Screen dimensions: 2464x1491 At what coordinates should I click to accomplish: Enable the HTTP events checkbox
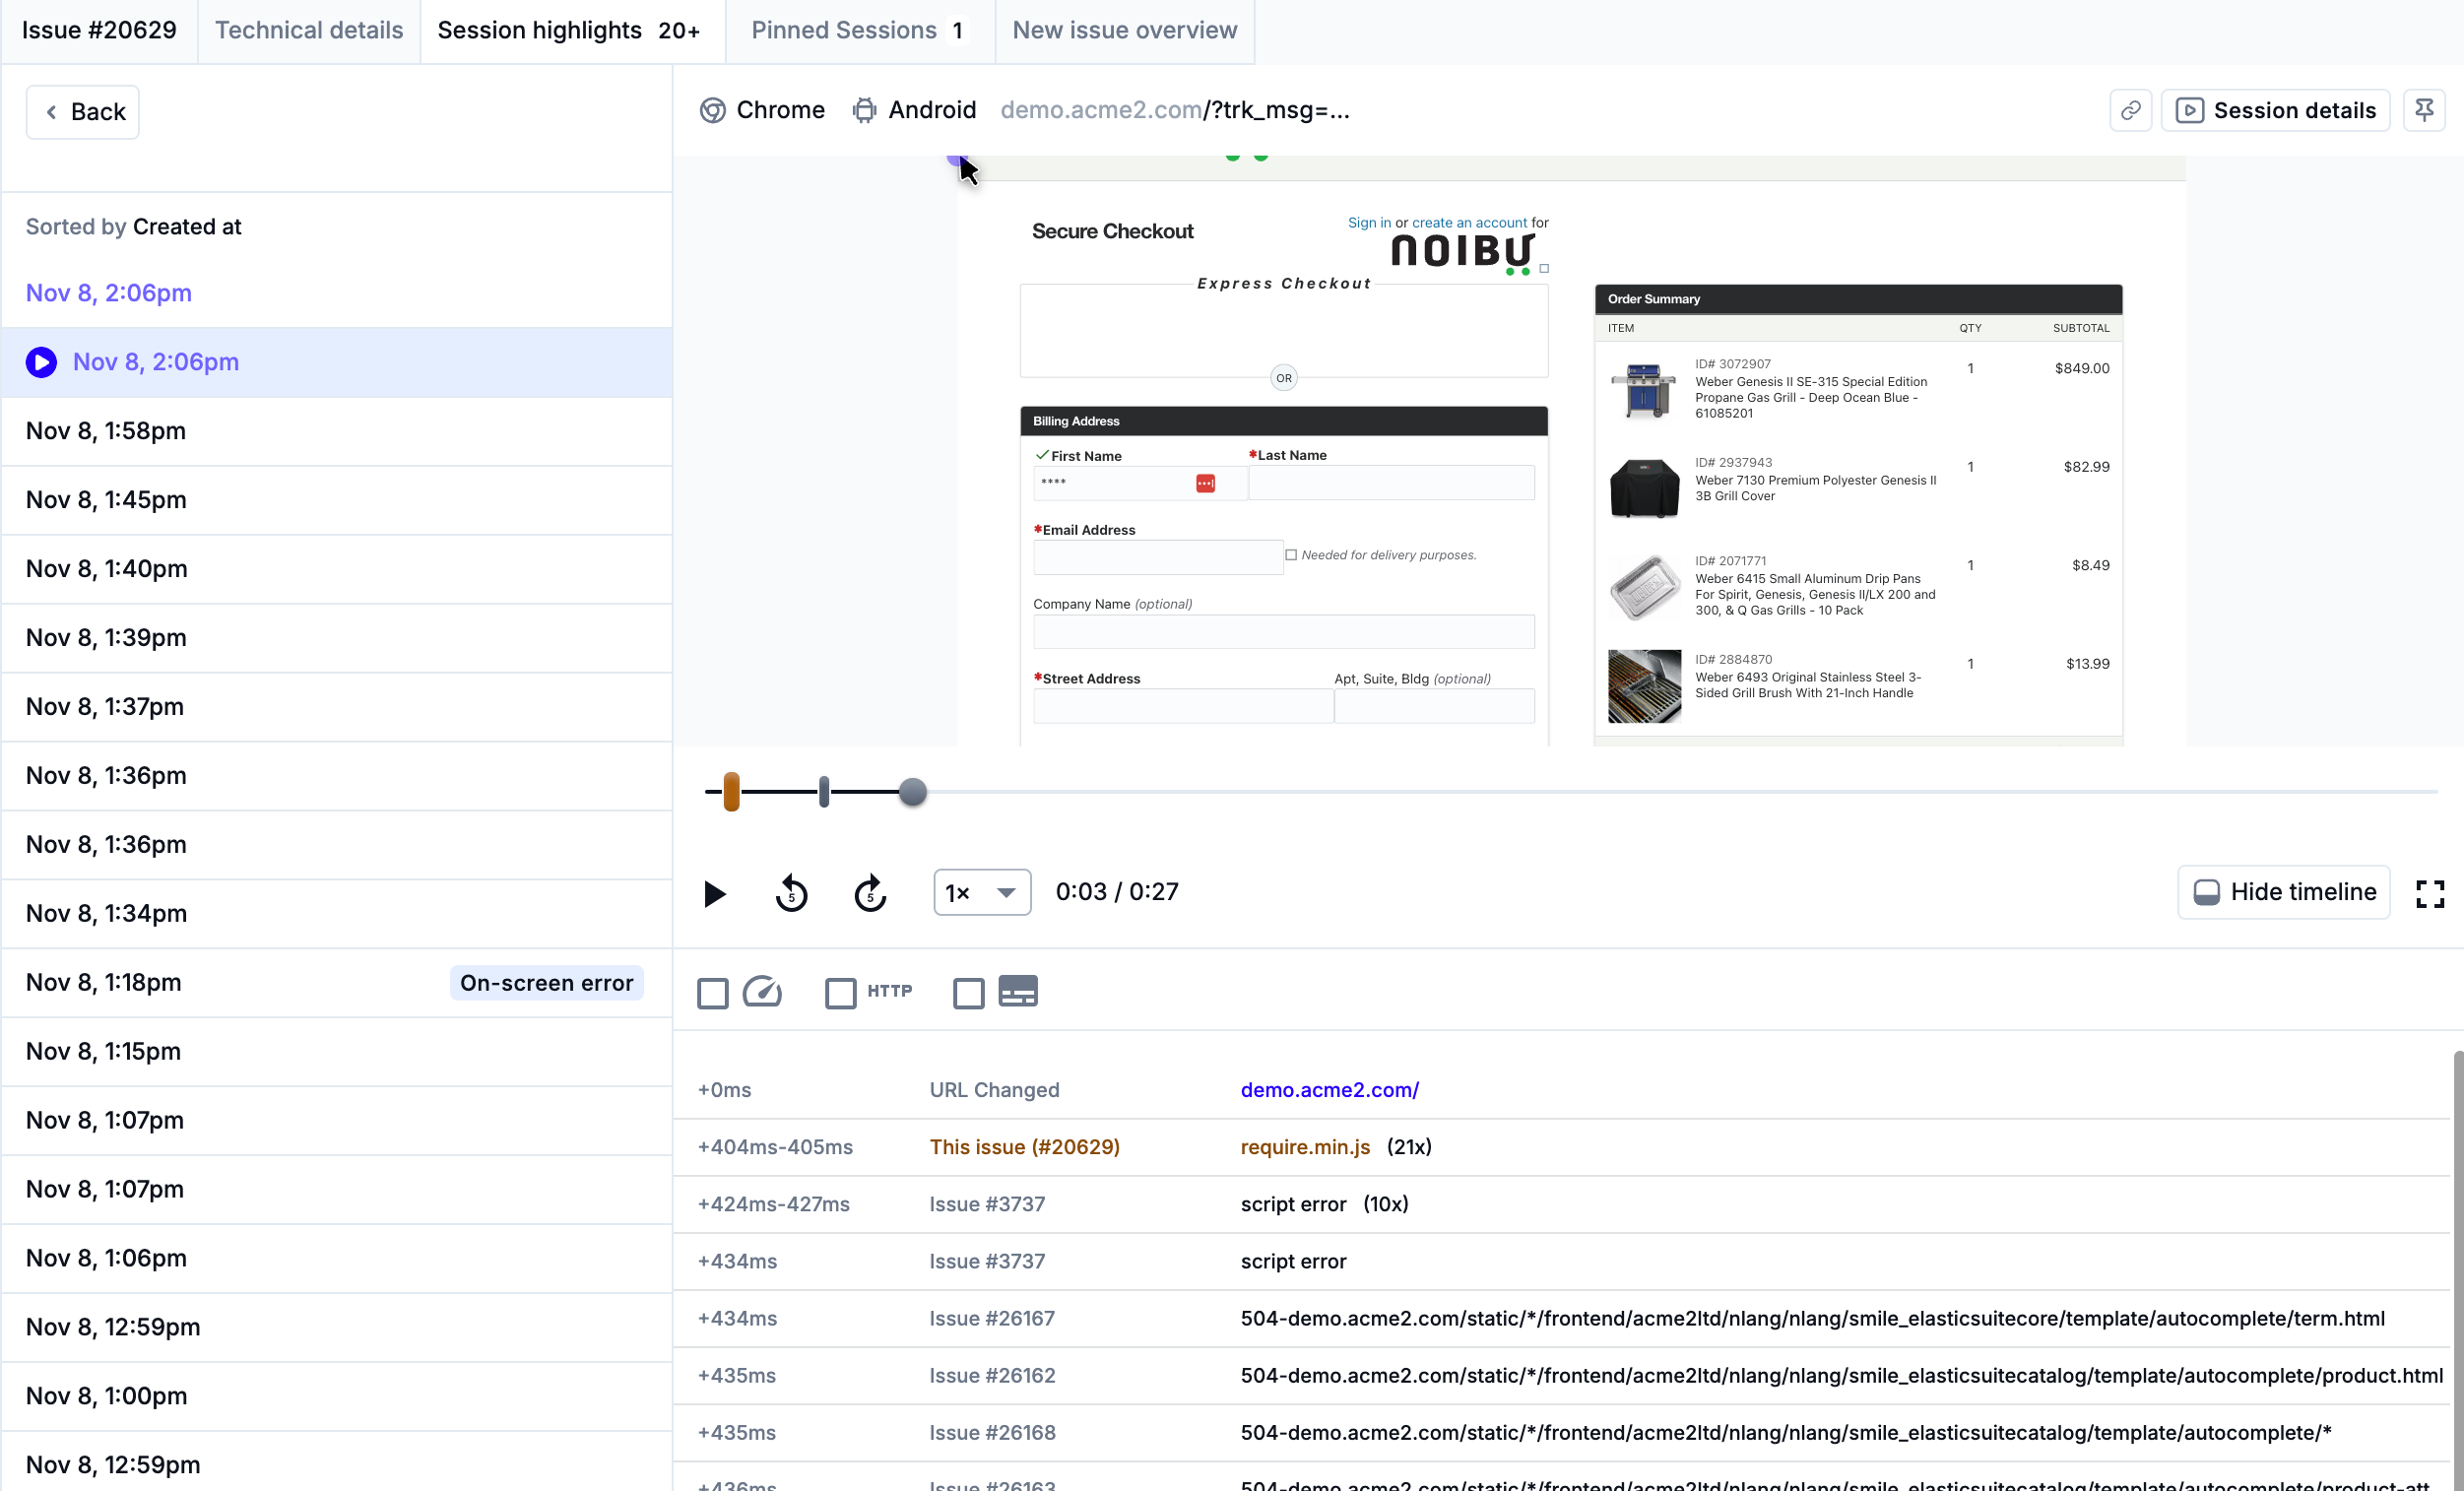pos(840,993)
